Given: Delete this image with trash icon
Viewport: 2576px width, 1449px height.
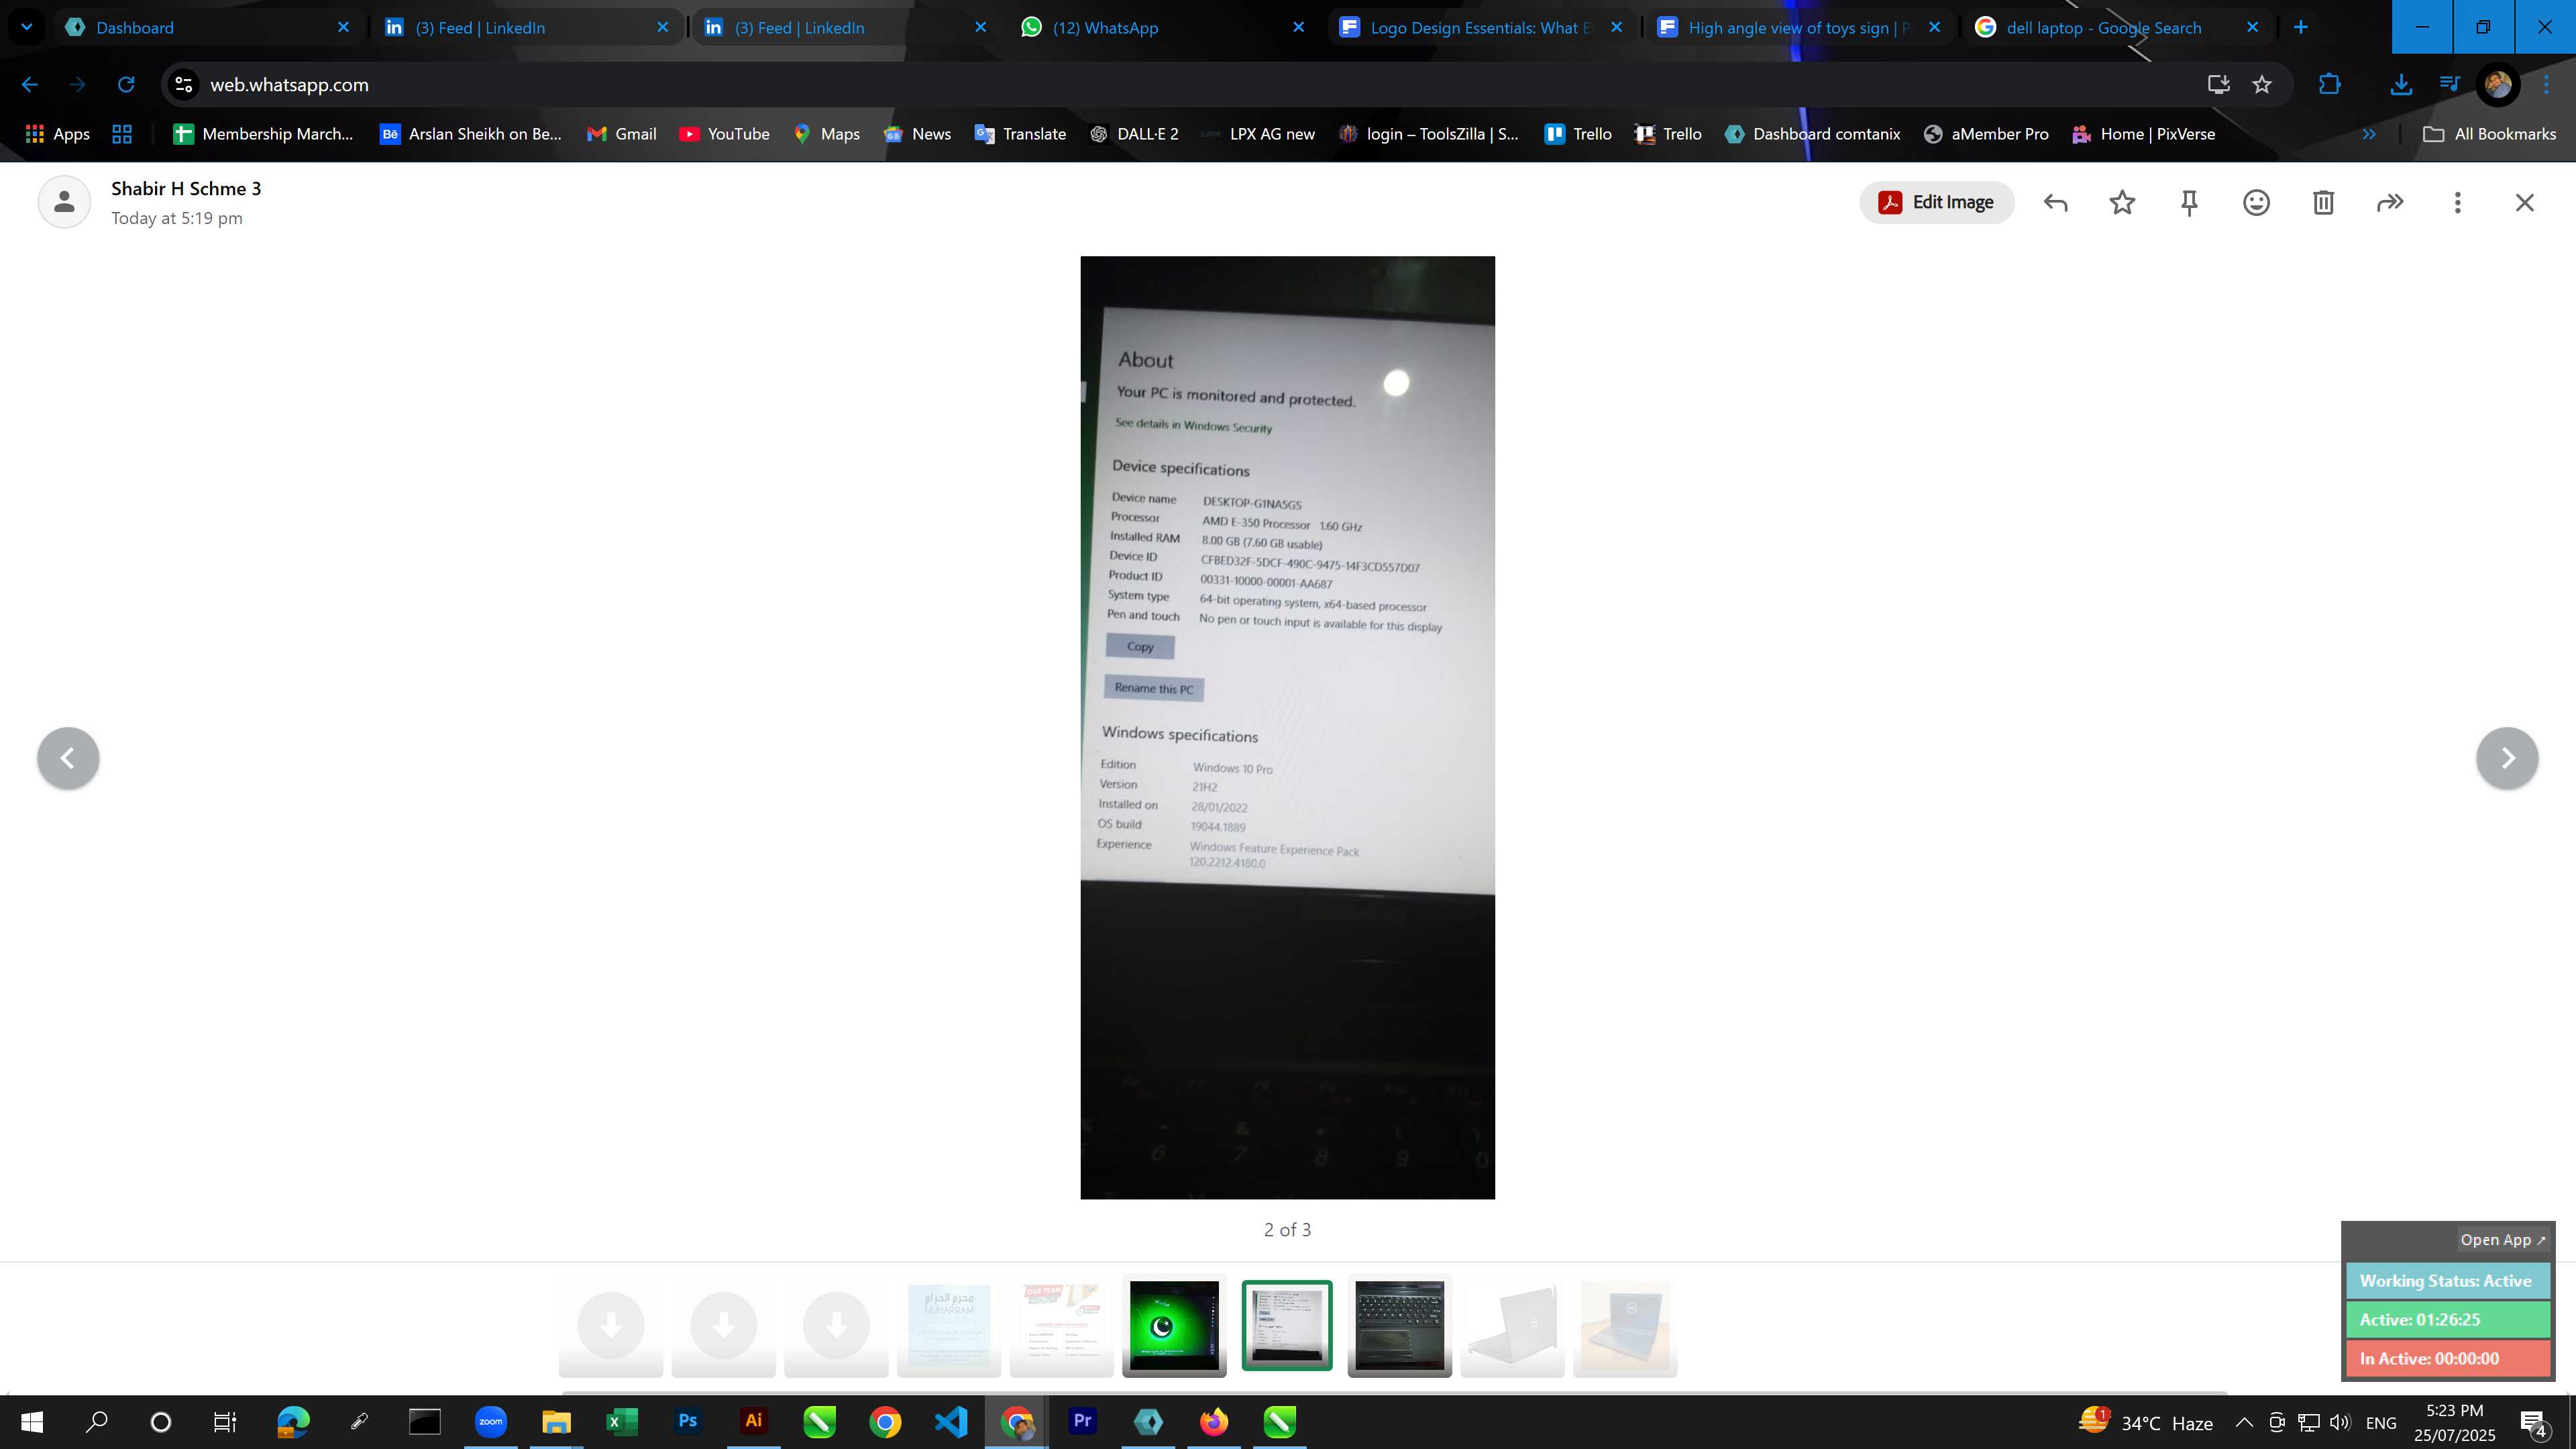Looking at the screenshot, I should pyautogui.click(x=2323, y=203).
